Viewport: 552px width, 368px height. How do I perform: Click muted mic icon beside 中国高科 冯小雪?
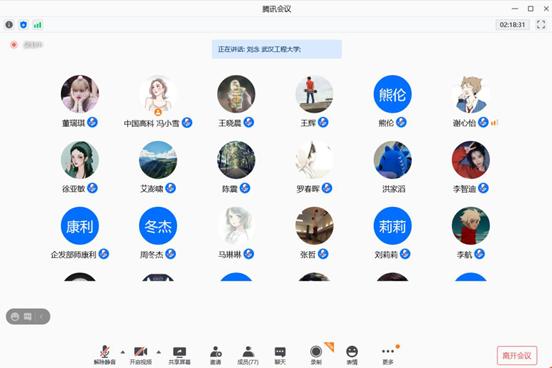187,123
